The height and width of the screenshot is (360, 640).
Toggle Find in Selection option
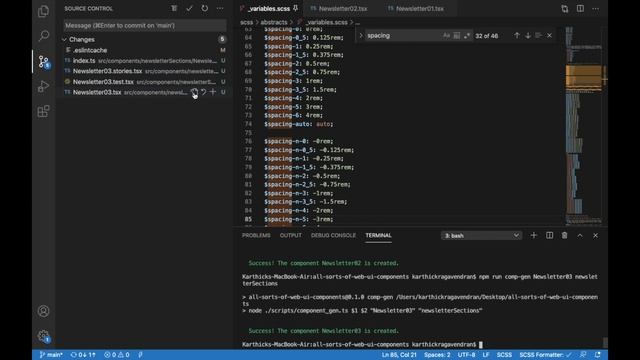[538, 36]
